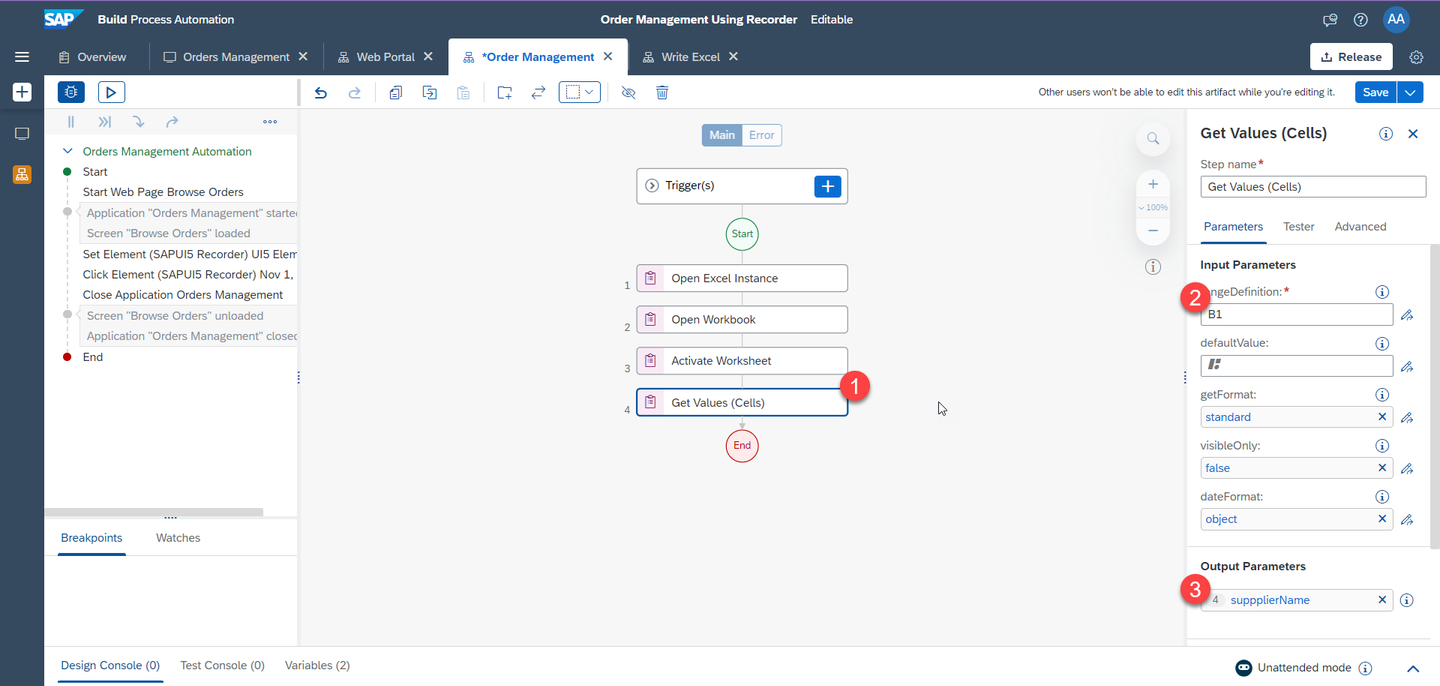Open the Variables (2) tab
The image size is (1440, 686).
click(x=317, y=665)
